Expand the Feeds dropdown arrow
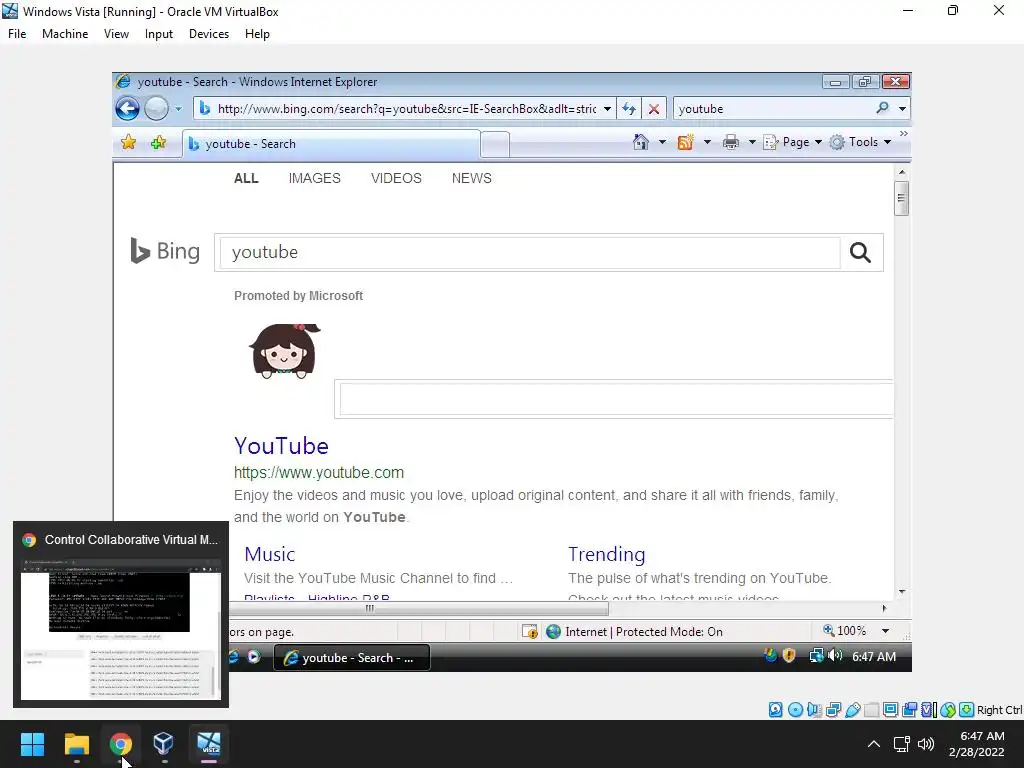 point(707,142)
